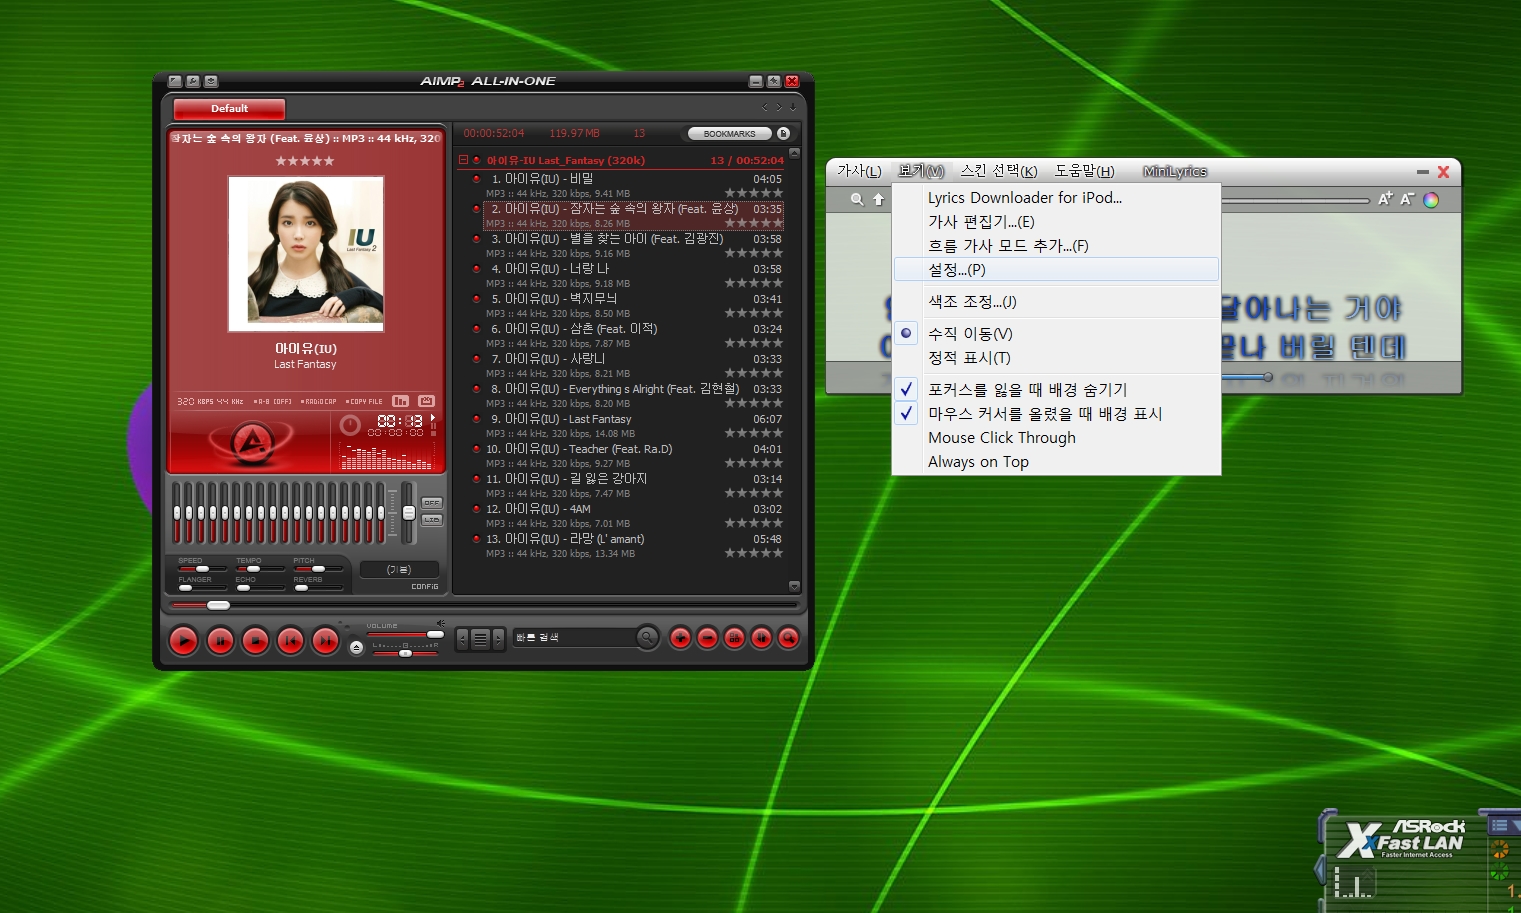Viewport: 1521px width, 913px height.
Task: Open the equalizer preset selector box
Action: click(x=399, y=569)
